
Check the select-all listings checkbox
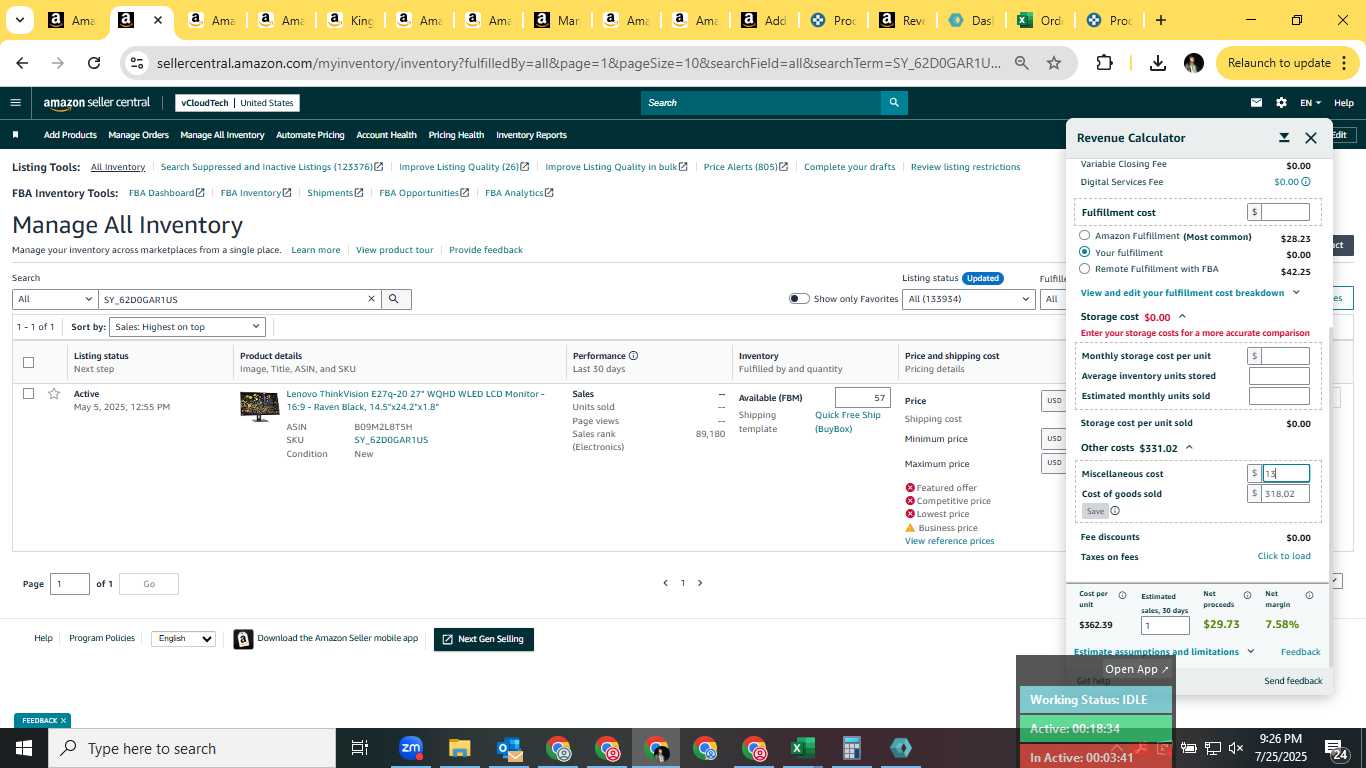pos(28,362)
